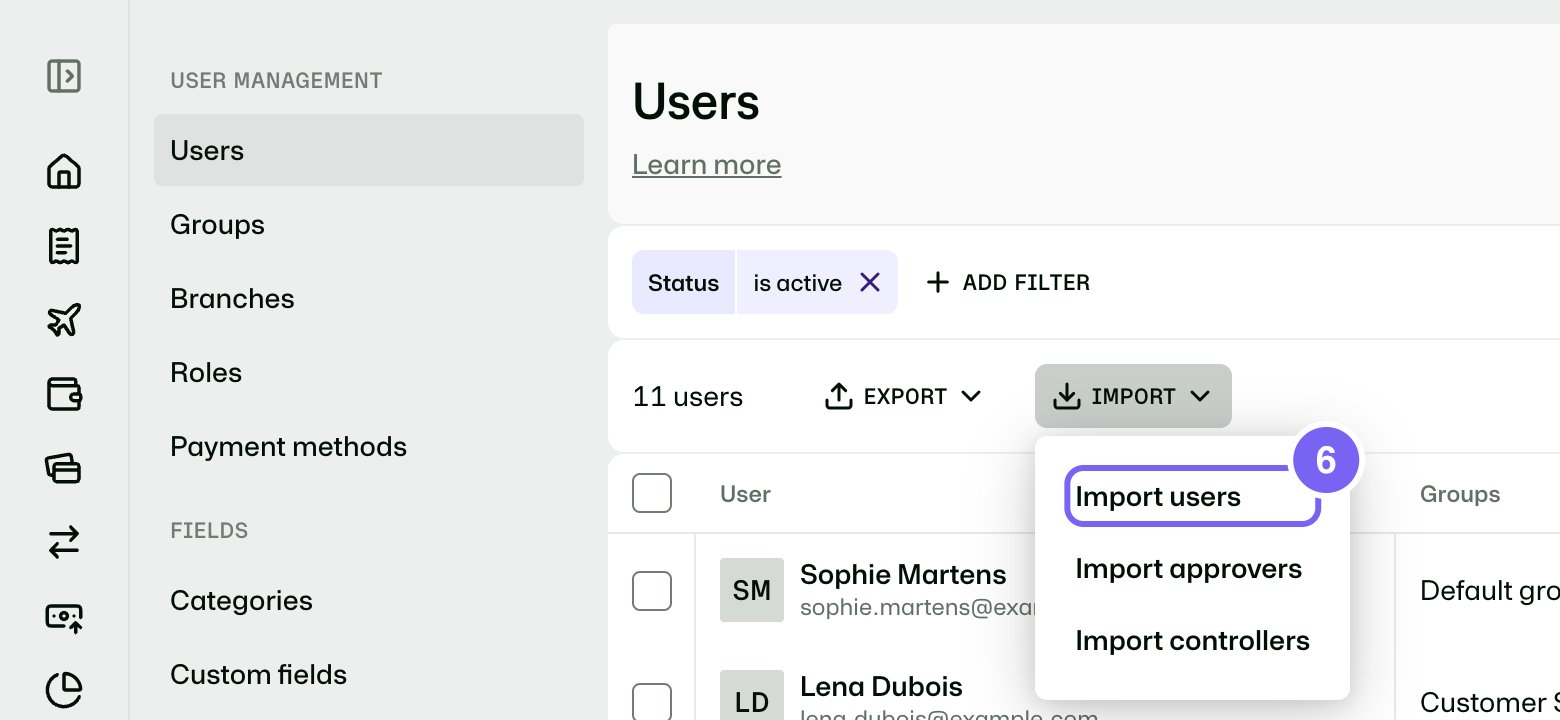Open Custom fields under Fields
Screen dimensions: 1560x720
click(x=369, y=674)
